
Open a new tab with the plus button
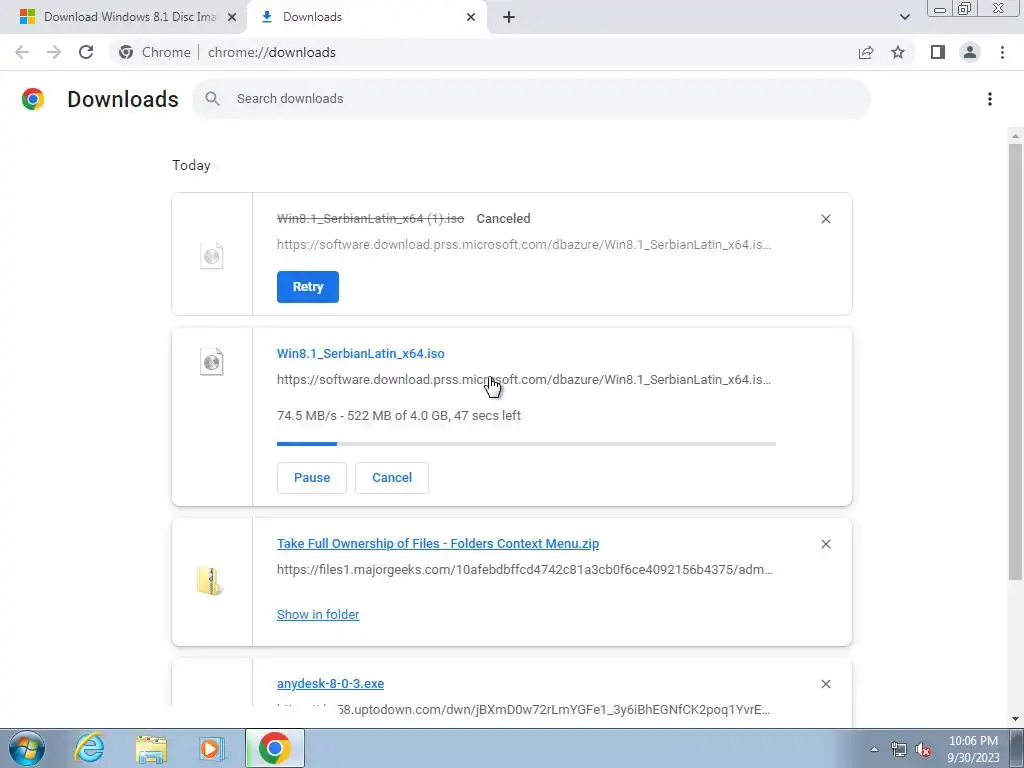click(509, 17)
